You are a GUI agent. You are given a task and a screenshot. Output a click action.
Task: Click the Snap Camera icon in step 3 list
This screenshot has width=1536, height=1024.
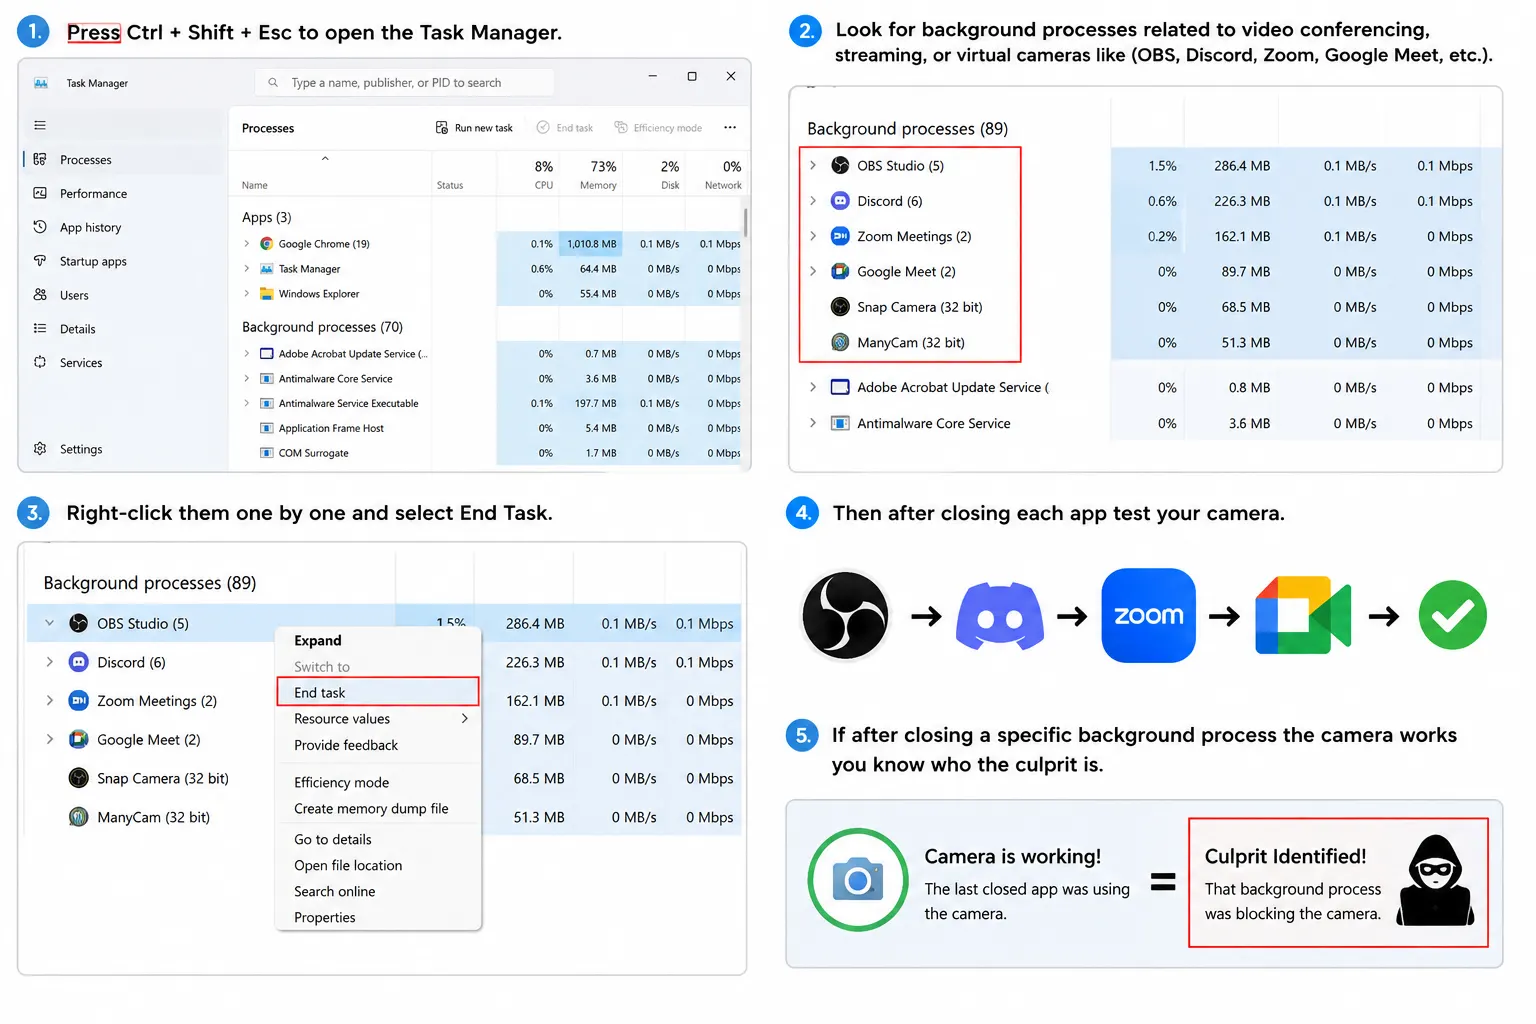coord(79,778)
